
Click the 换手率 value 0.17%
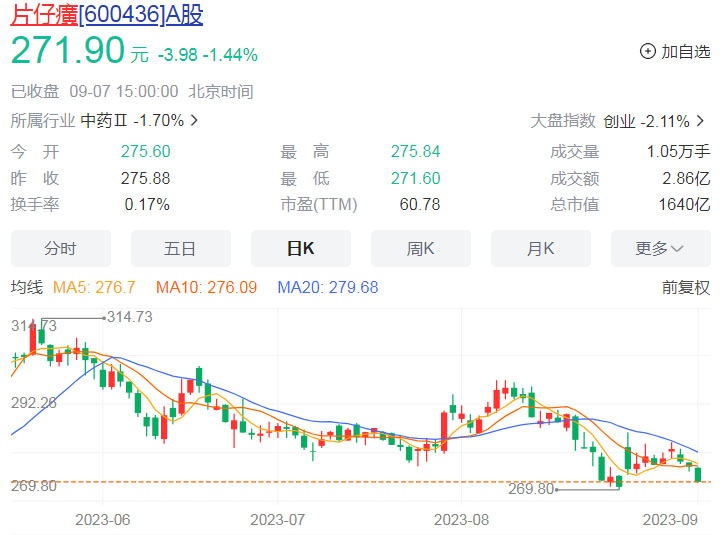click(147, 204)
